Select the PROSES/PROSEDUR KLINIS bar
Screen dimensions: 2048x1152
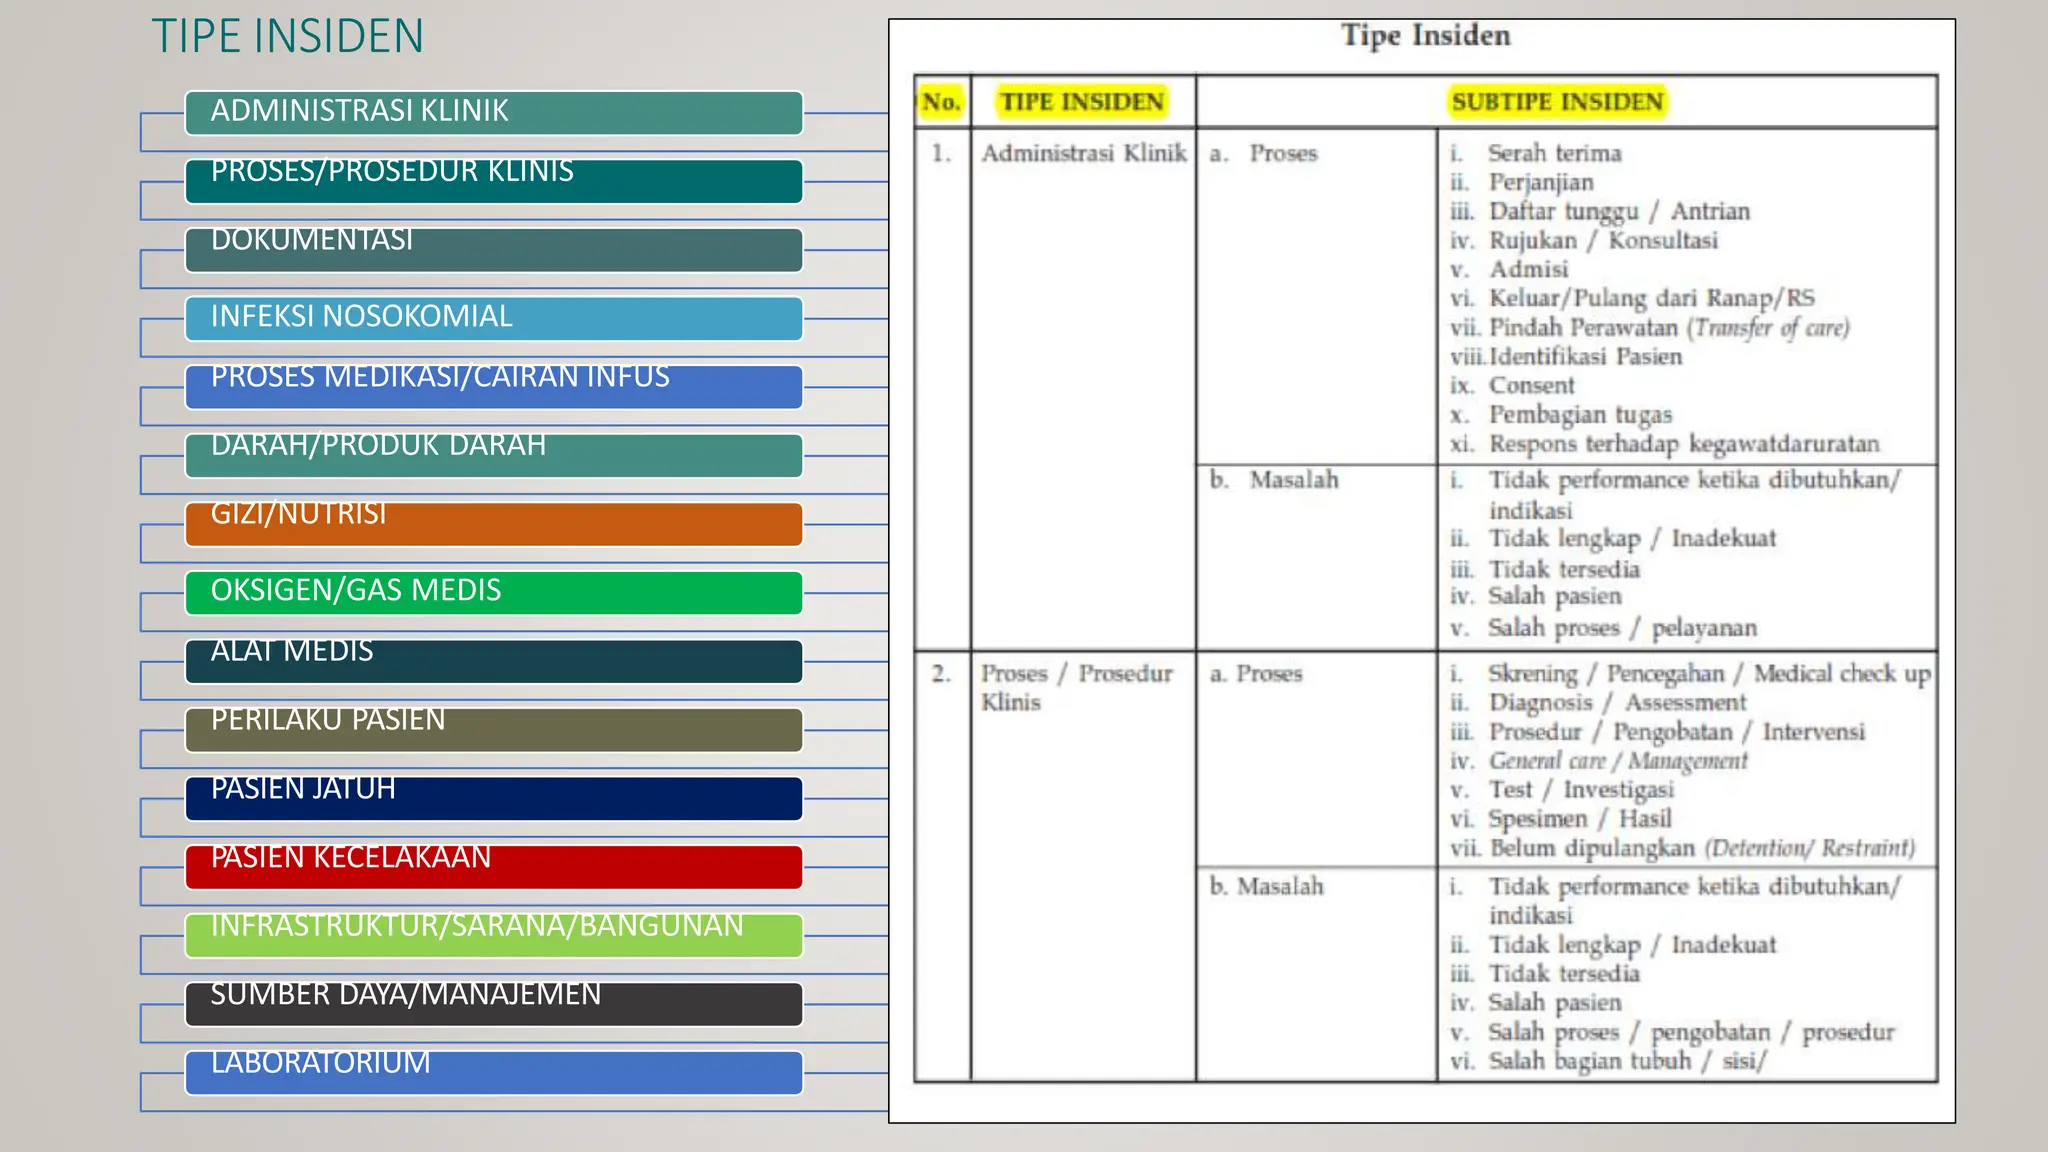pos(493,181)
